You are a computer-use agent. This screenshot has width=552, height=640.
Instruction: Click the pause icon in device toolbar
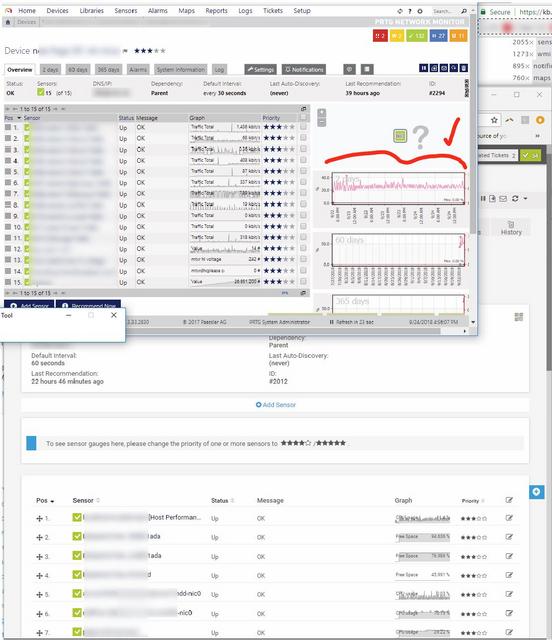click(423, 68)
